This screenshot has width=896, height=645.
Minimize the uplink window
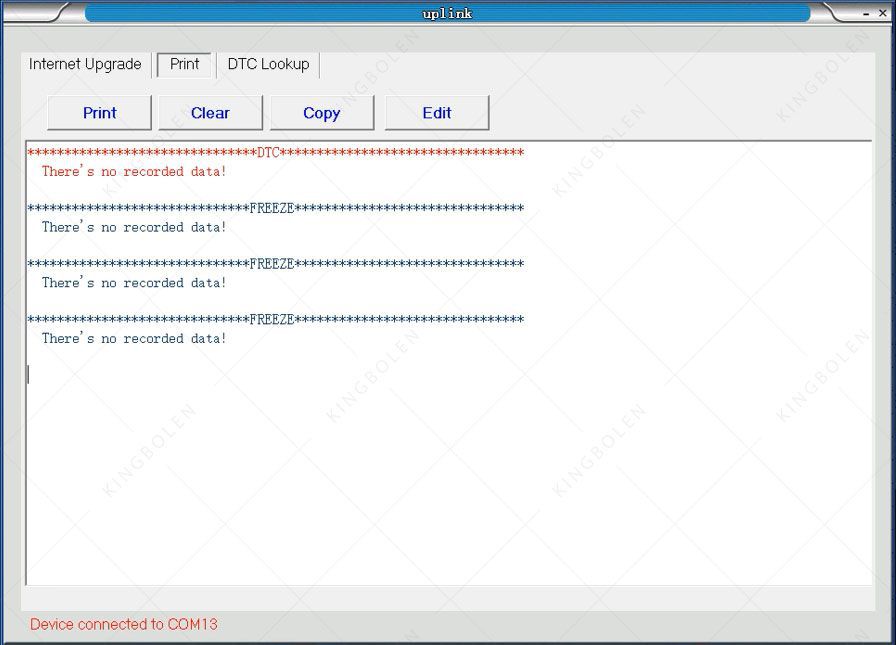[x=866, y=13]
